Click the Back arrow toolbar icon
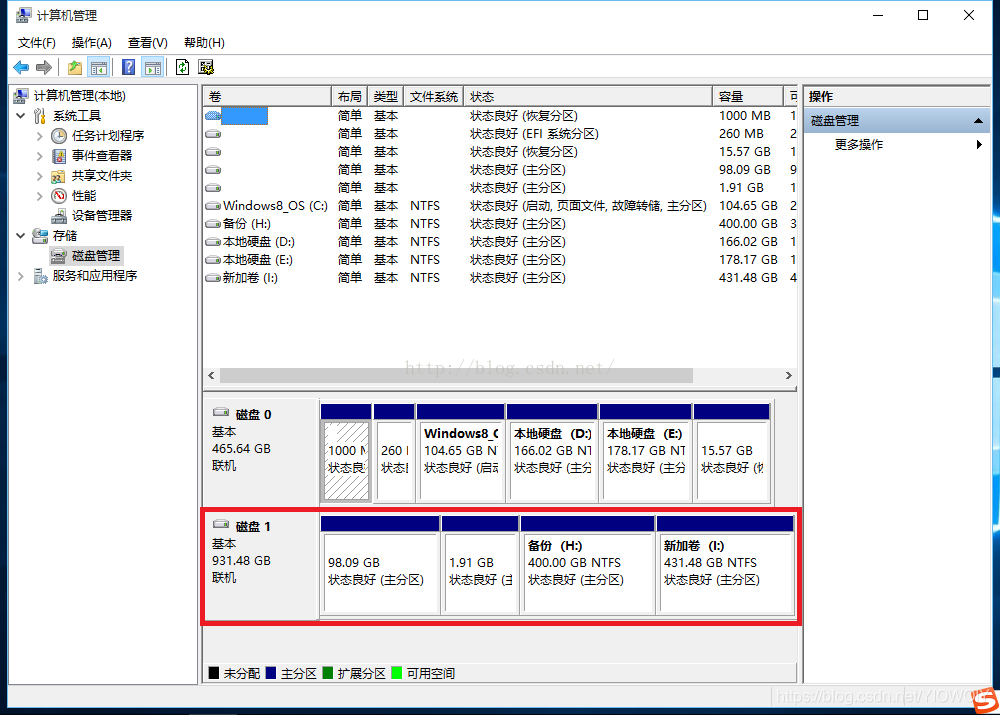 [21, 67]
